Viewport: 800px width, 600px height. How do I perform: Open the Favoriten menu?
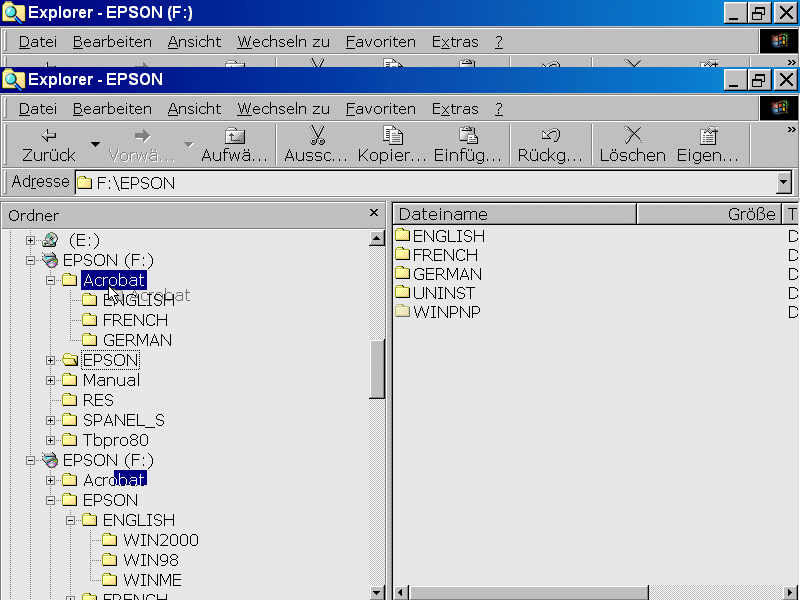[380, 109]
